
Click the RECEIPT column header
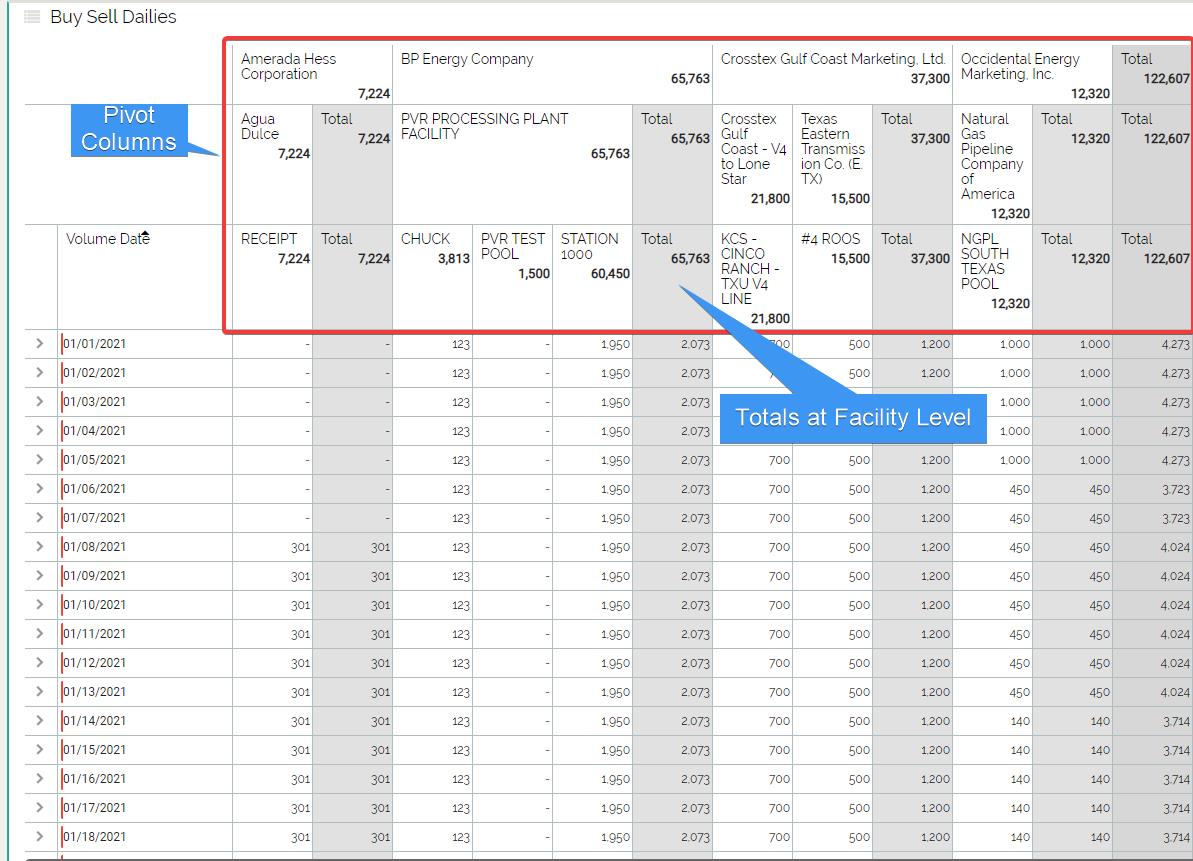[x=269, y=239]
